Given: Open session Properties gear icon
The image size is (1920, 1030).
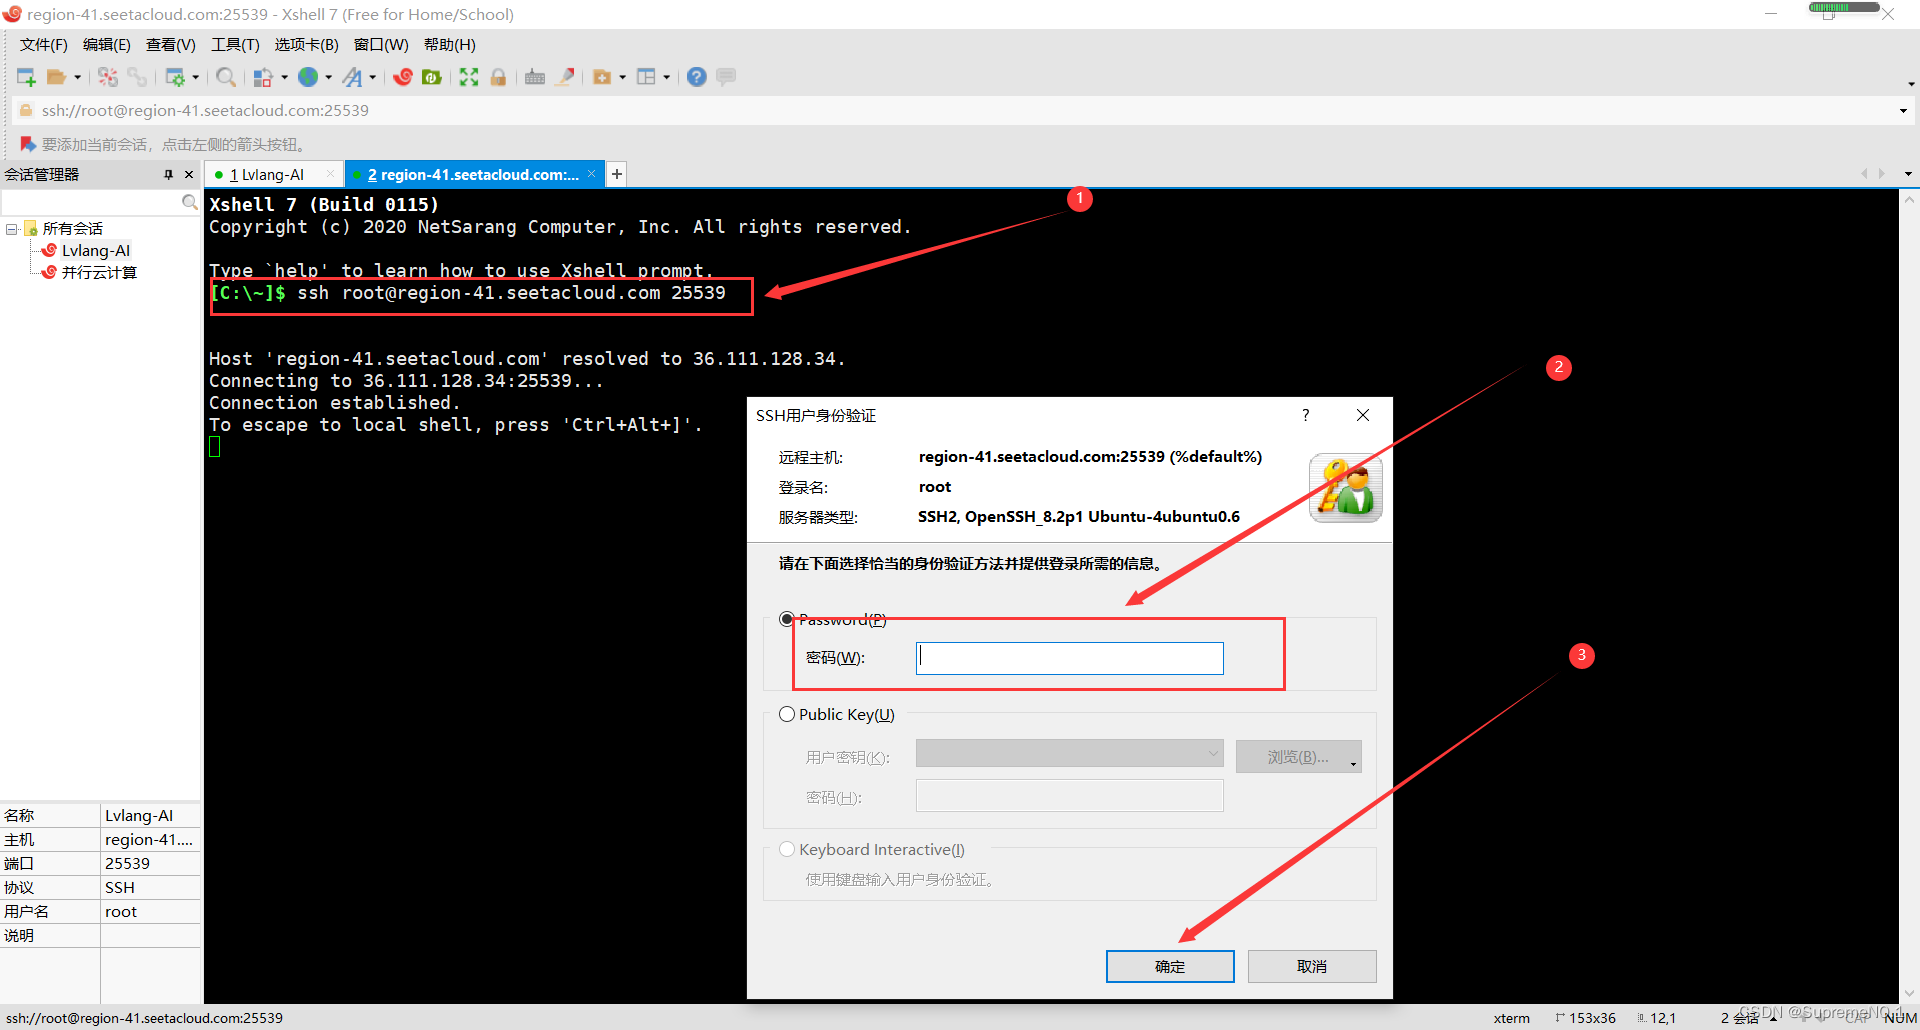Looking at the screenshot, I should pos(175,77).
